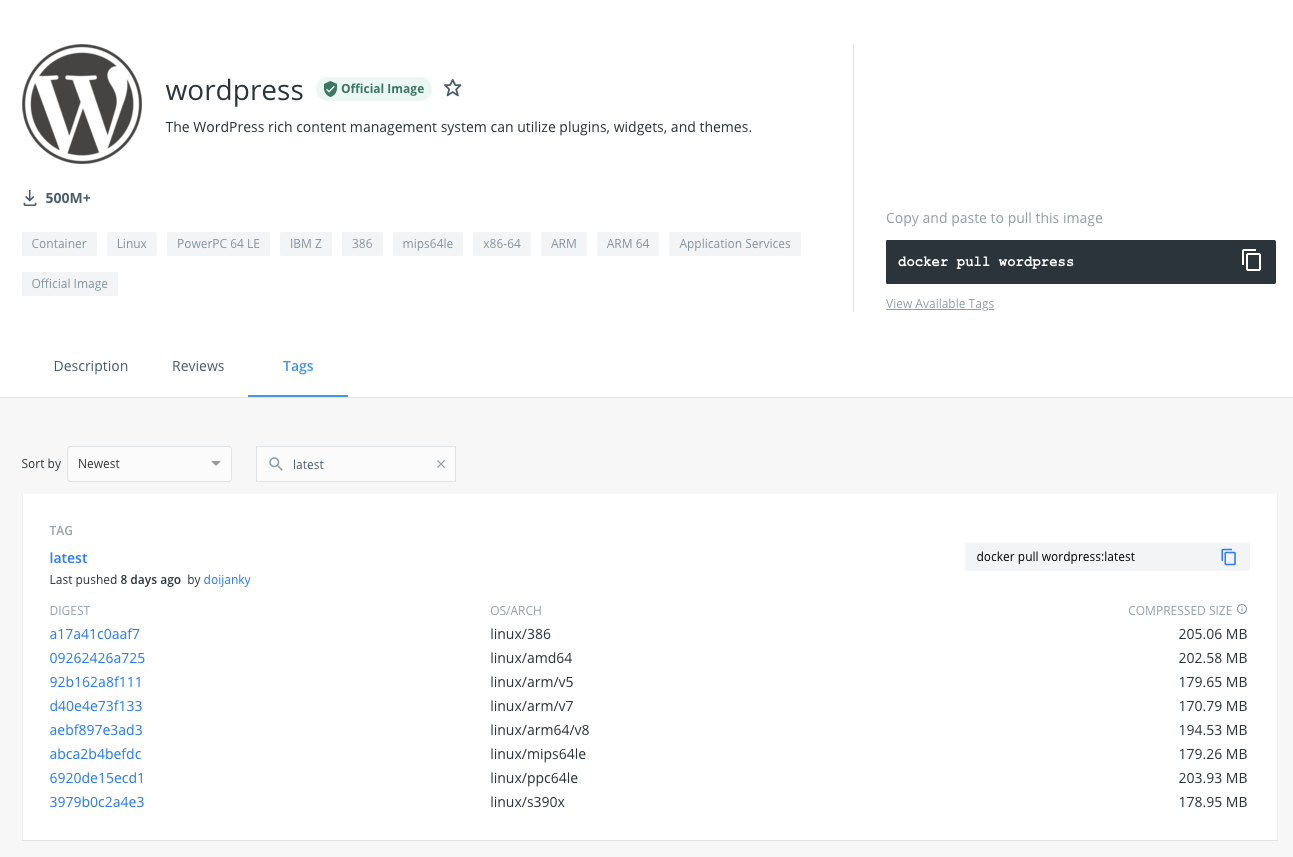The image size is (1293, 857).
Task: Click the PowerPC 64 LE chip
Action: tap(218, 244)
